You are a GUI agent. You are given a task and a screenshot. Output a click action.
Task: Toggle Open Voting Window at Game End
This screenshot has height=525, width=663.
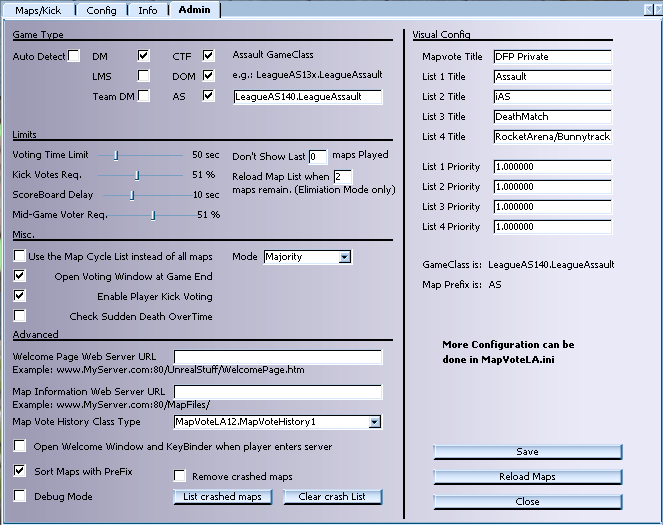(x=19, y=276)
